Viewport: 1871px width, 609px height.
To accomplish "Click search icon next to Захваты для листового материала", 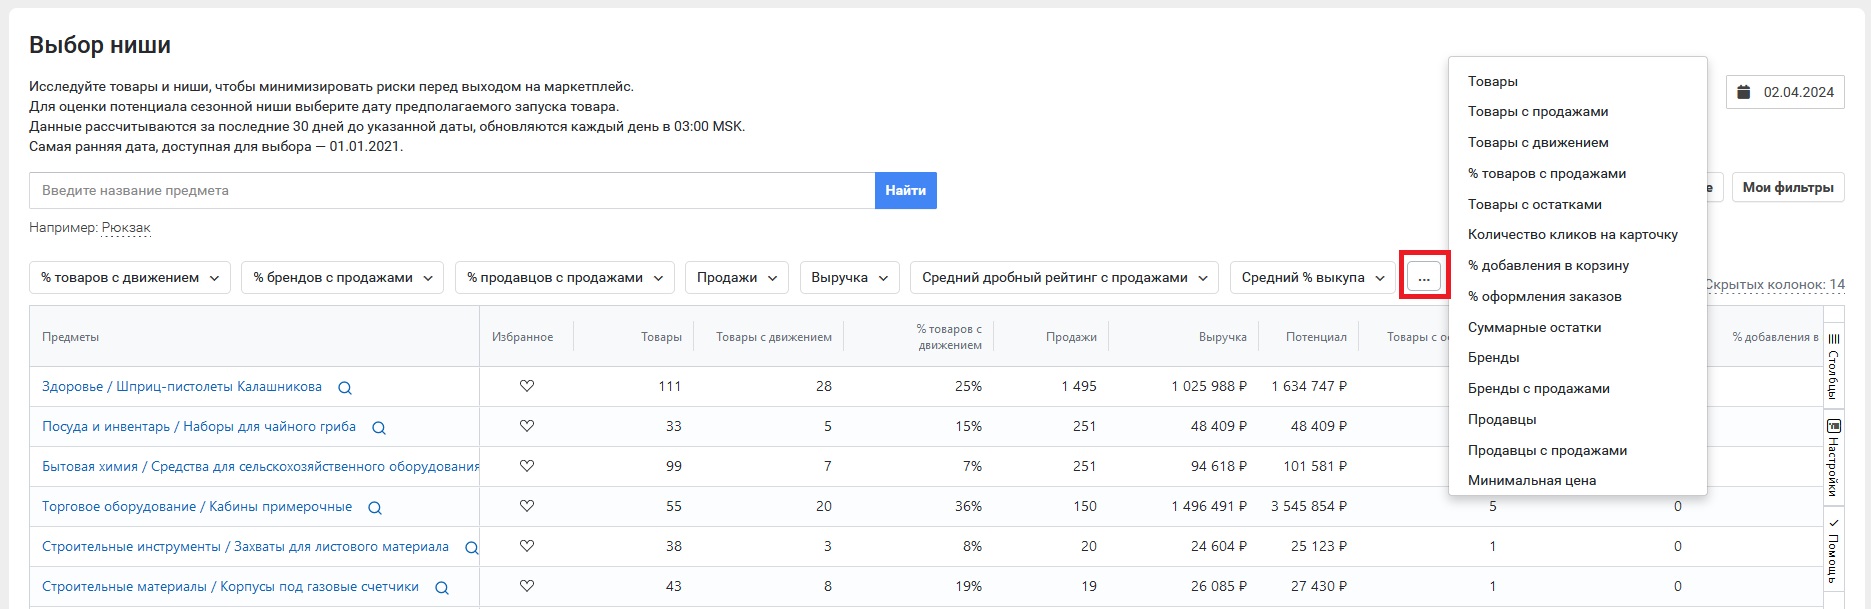I will (472, 548).
